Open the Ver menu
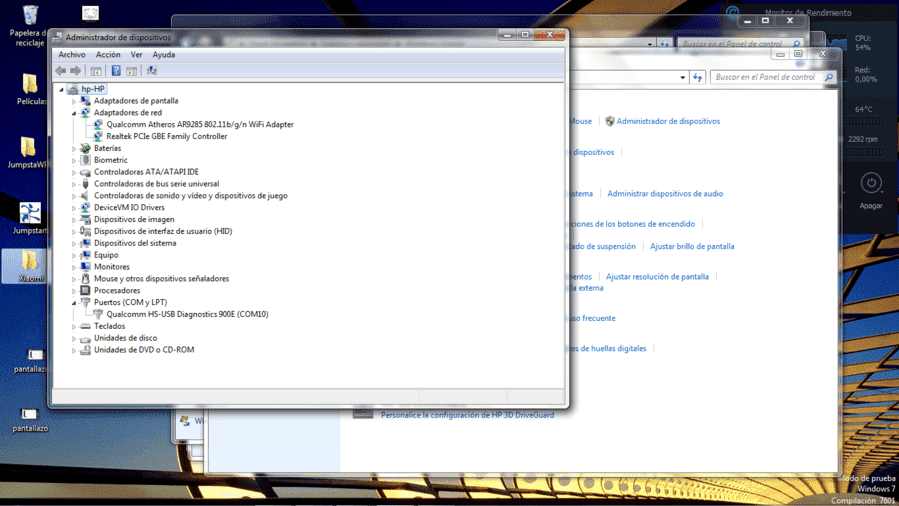The width and height of the screenshot is (899, 506). point(136,55)
